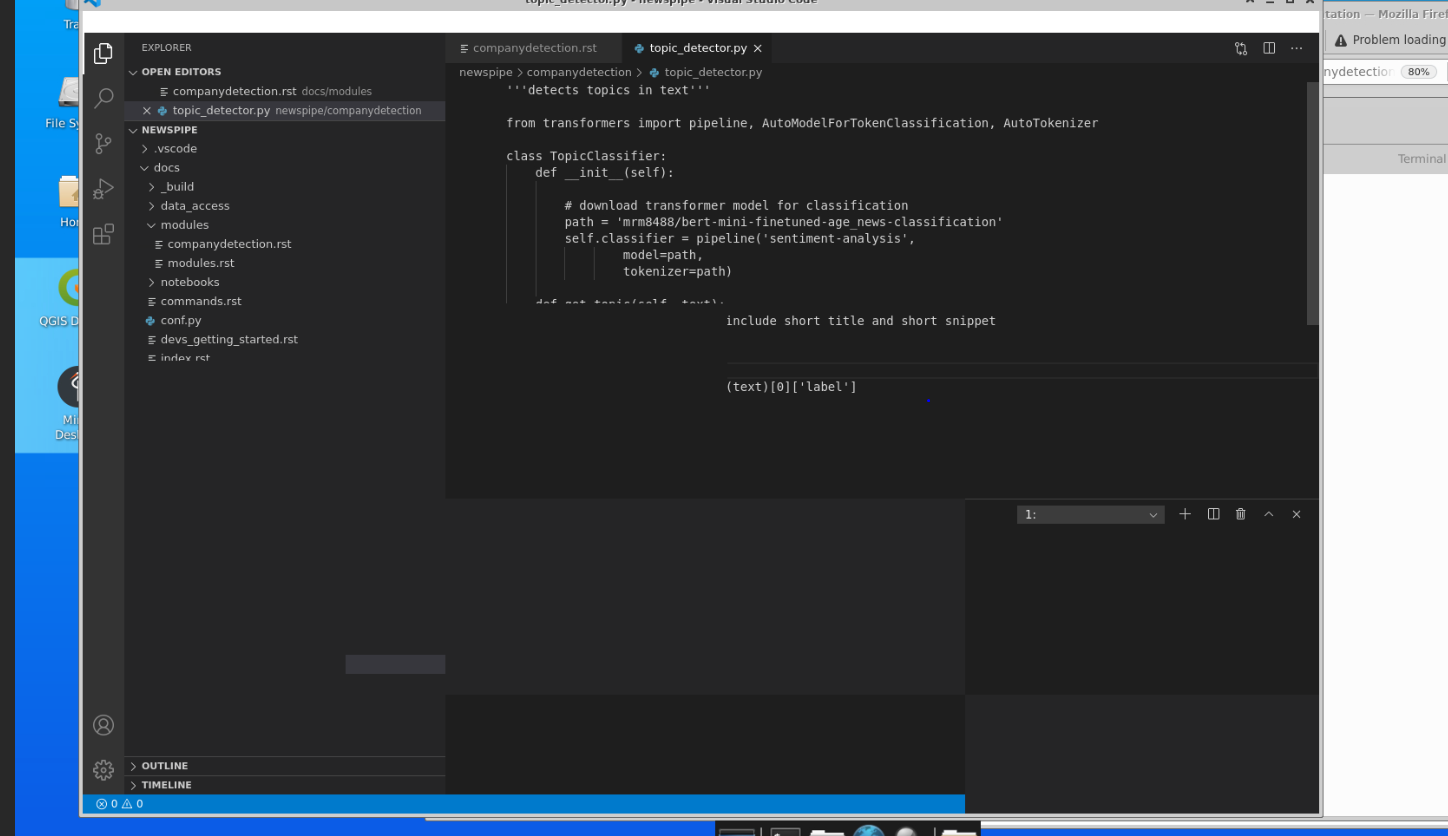Open the QGIS desktop shortcut icon
This screenshot has width=1448, height=836.
[69, 287]
